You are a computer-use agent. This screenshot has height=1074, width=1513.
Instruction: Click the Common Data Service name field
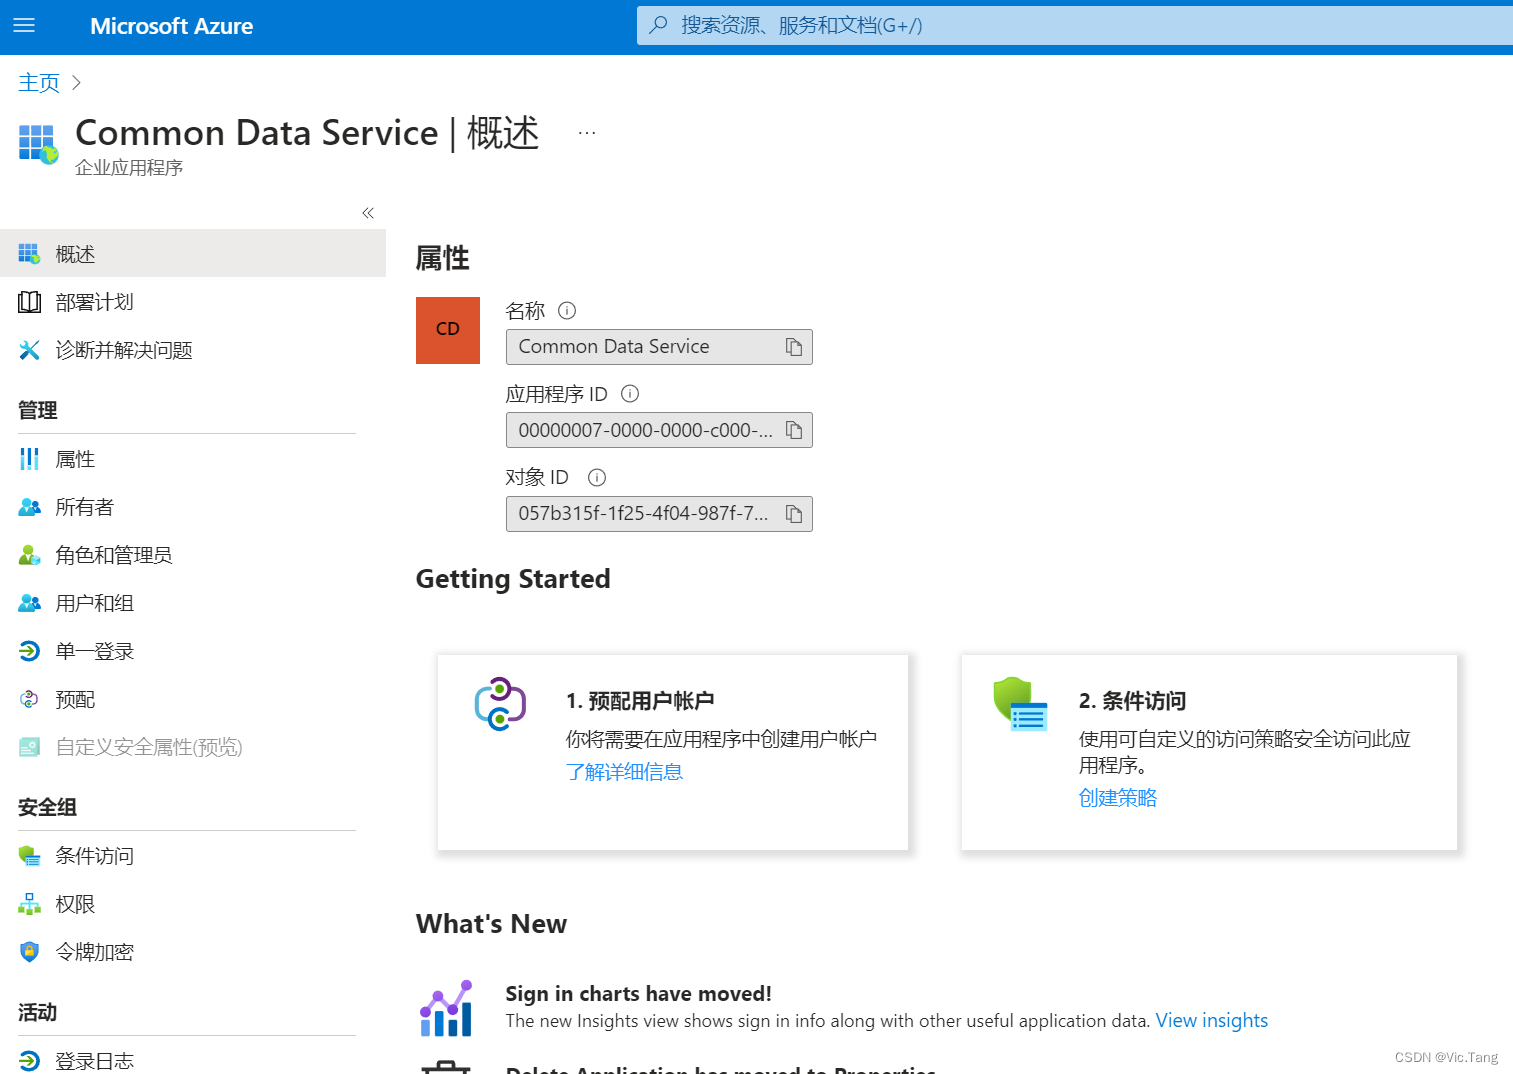(659, 347)
